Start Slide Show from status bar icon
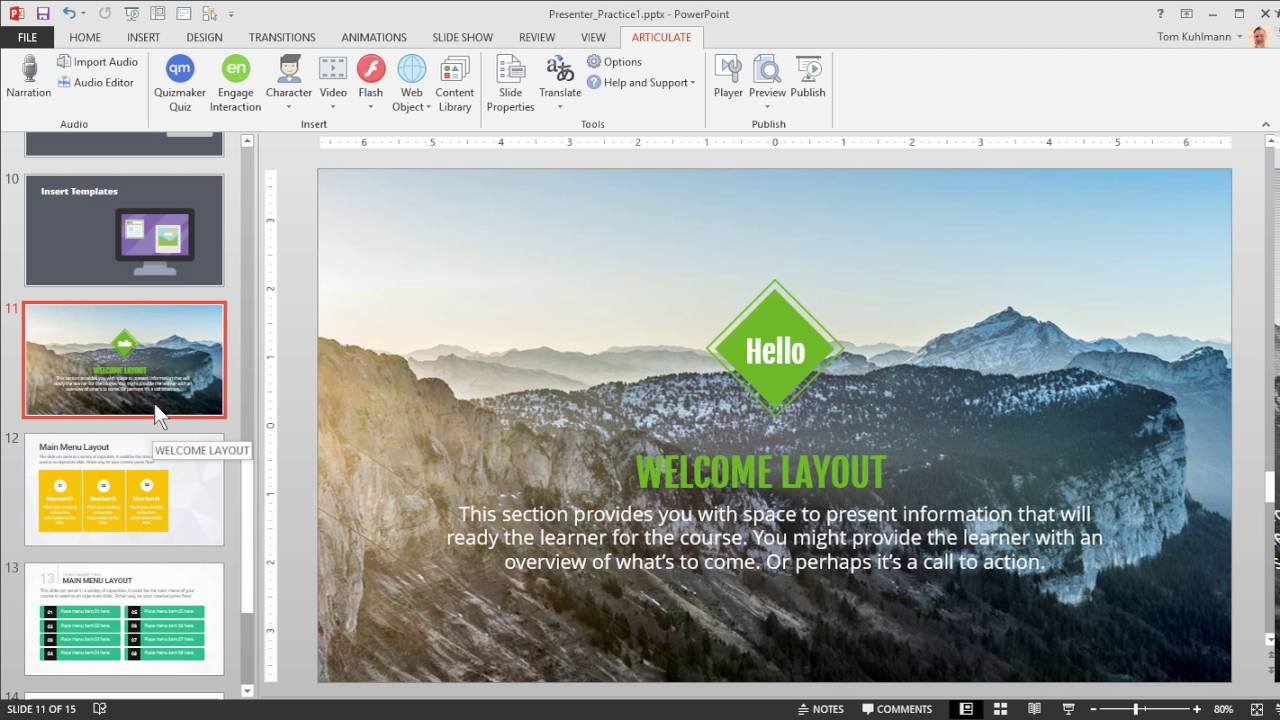1280x720 pixels. [x=1069, y=709]
